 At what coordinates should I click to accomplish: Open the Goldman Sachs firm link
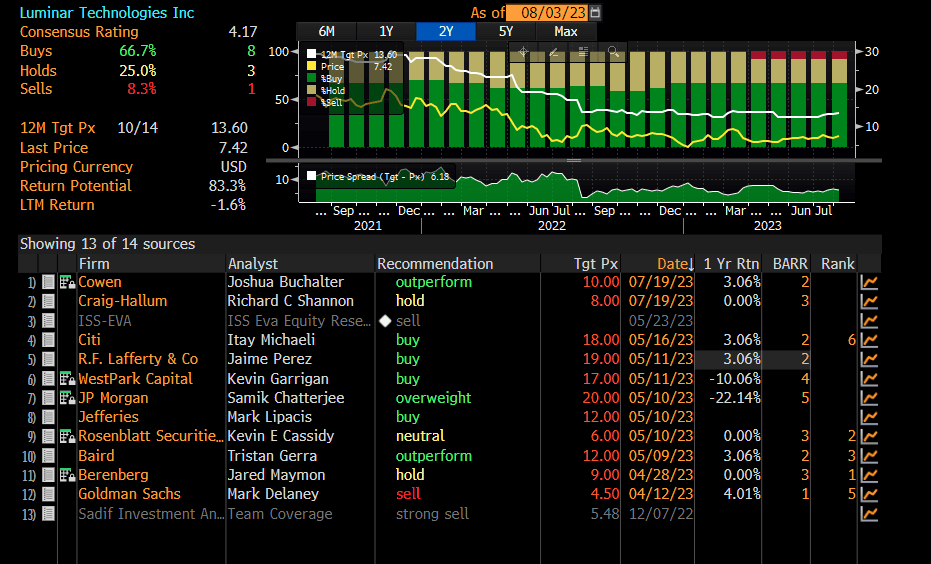click(129, 495)
